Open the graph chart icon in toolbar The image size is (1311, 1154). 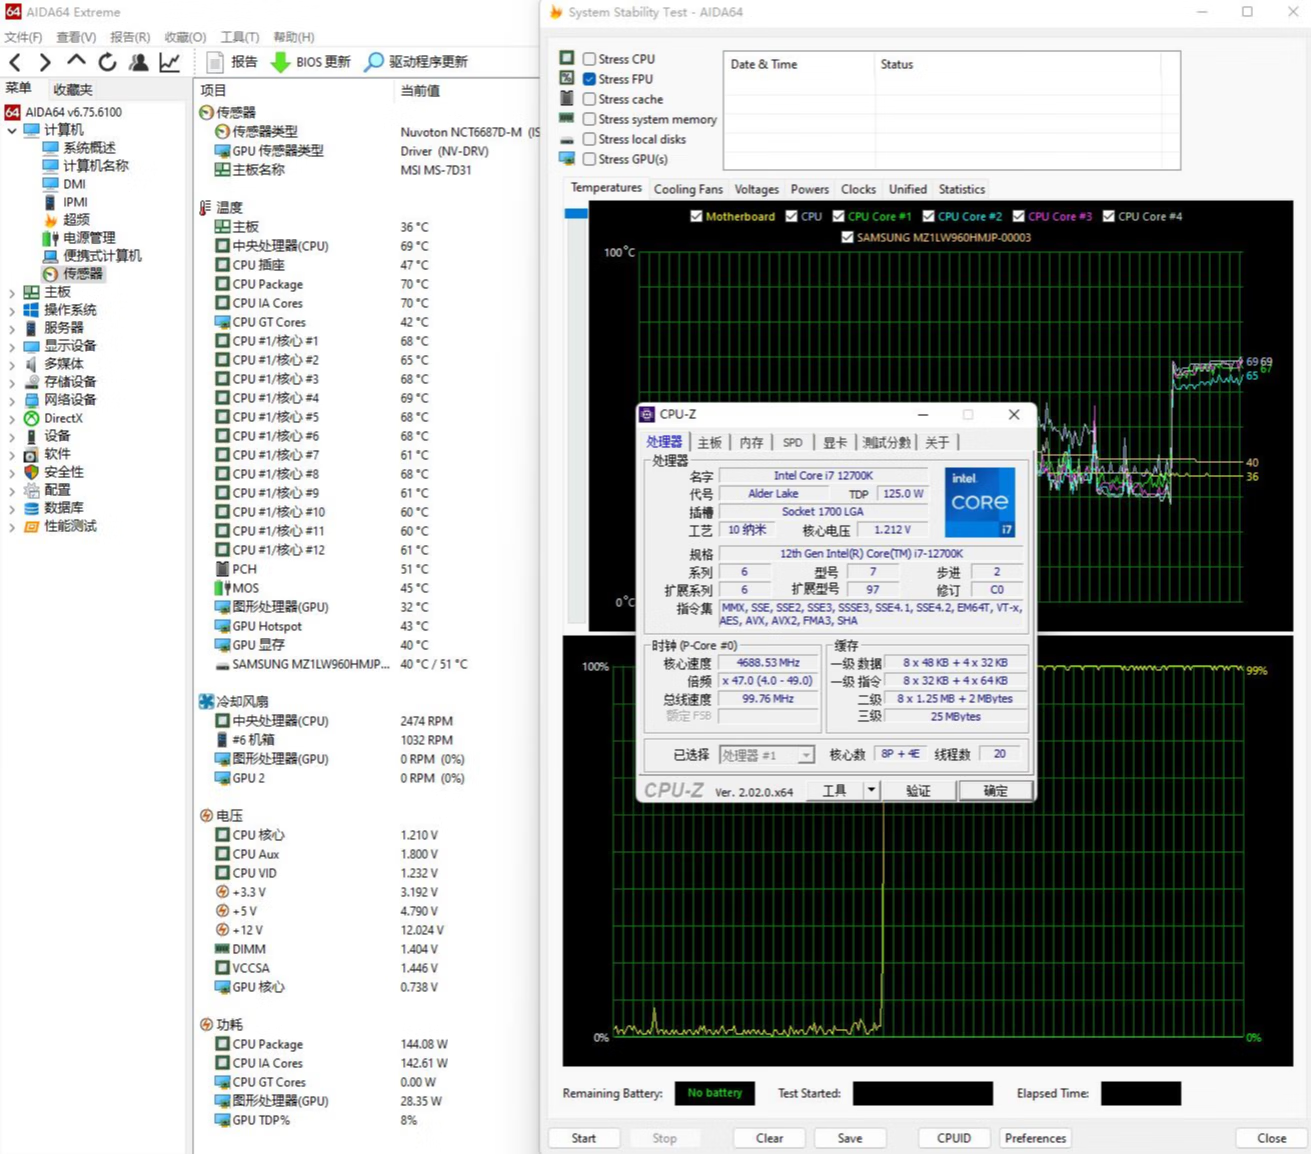click(170, 62)
